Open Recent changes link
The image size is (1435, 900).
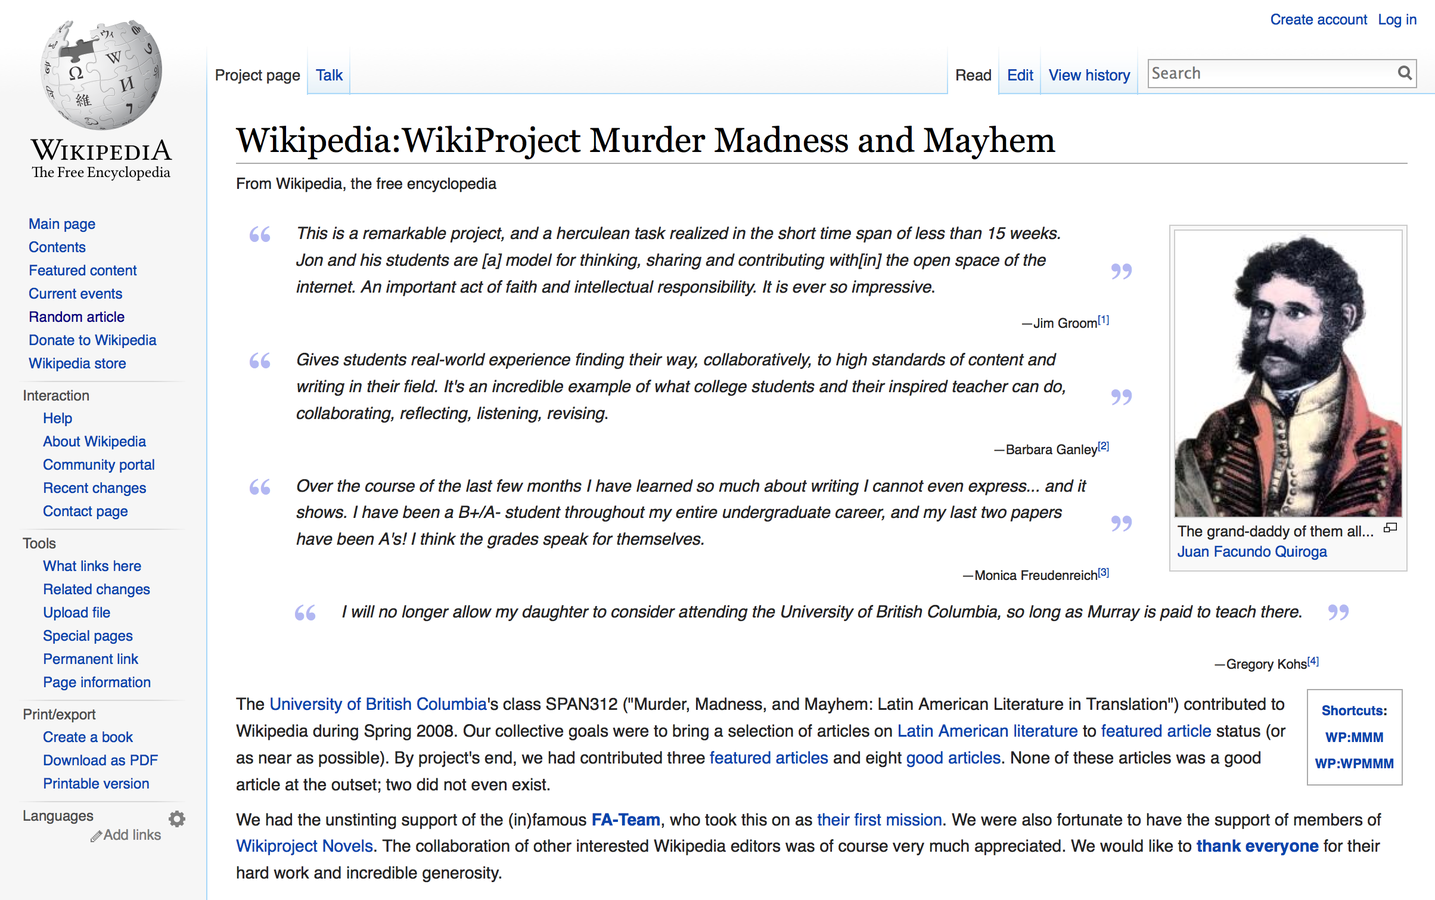coord(94,488)
